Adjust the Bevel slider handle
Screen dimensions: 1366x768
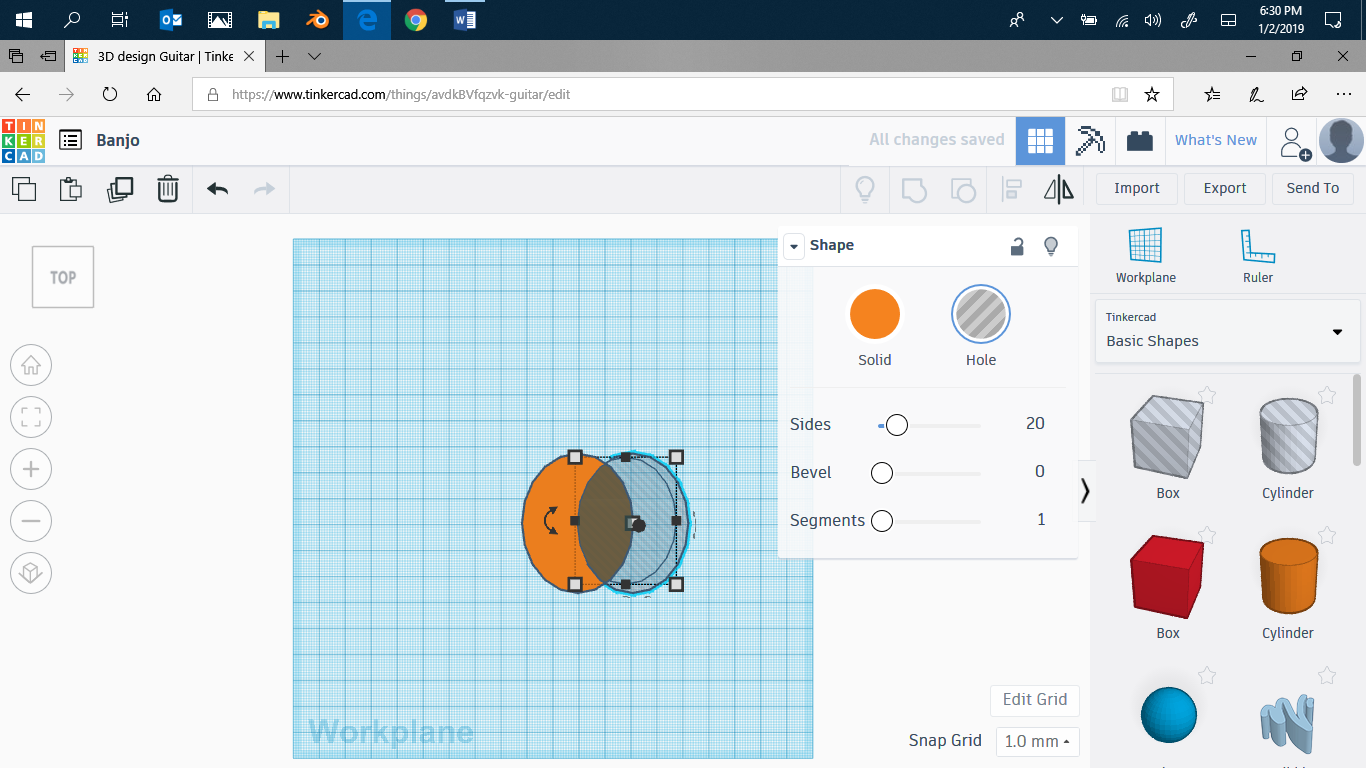point(881,473)
